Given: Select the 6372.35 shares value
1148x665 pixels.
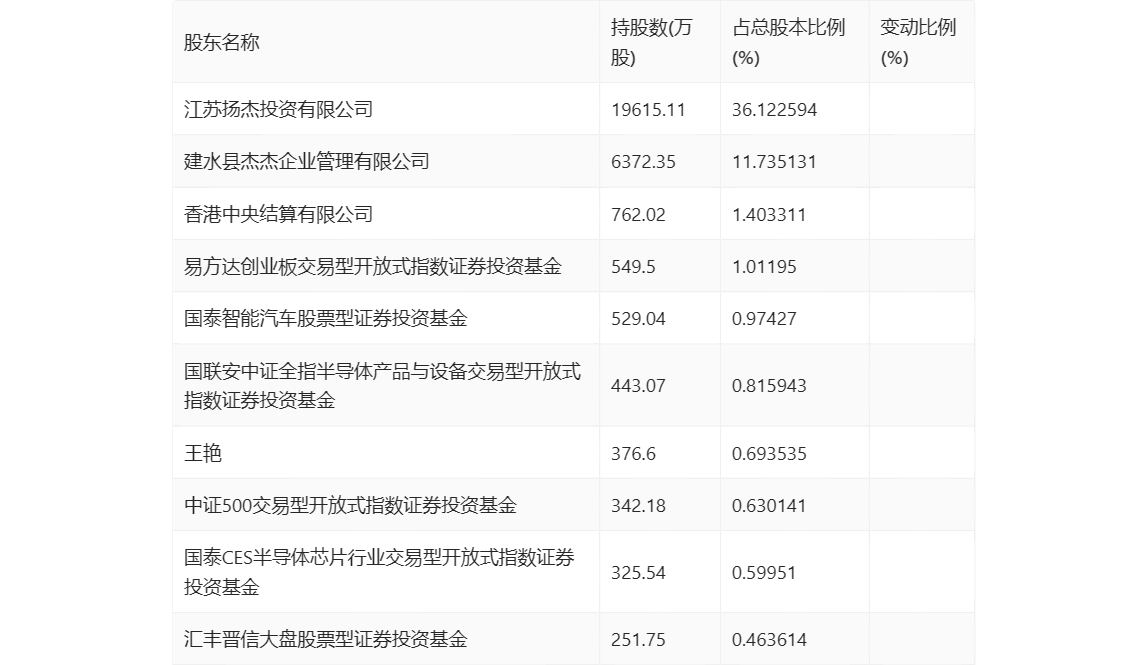Looking at the screenshot, I should 643,162.
